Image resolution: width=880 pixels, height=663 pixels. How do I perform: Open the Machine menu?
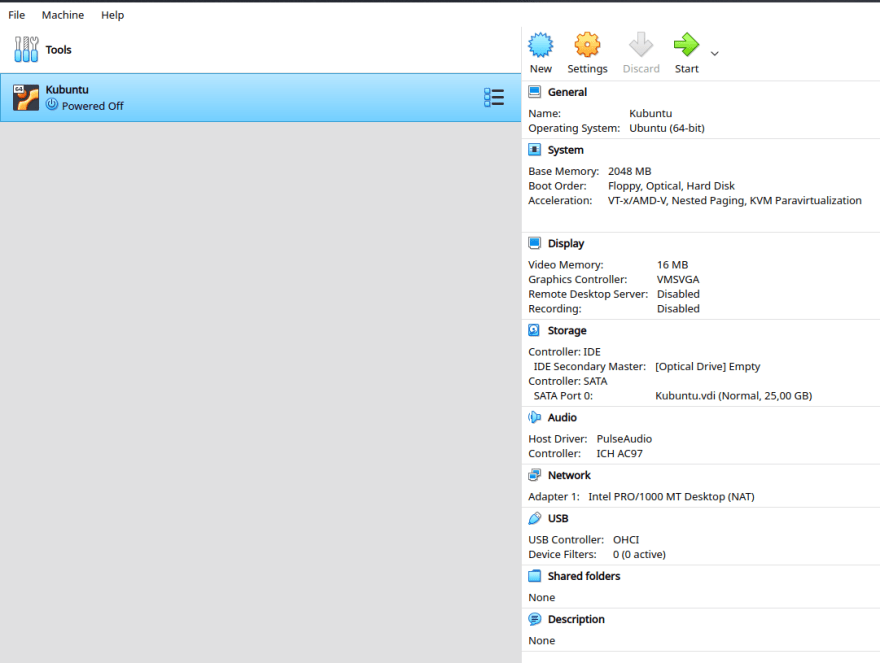coord(63,15)
